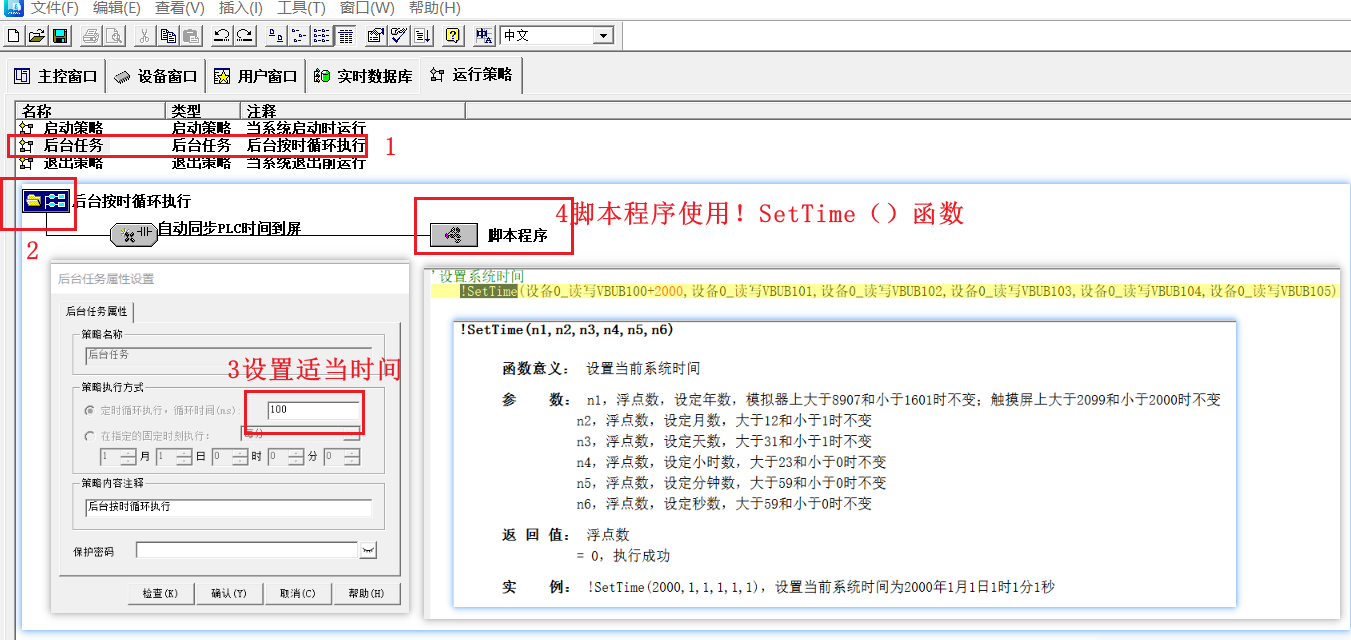Click the strategy block icon beside 后台按时循环执行

coord(45,201)
